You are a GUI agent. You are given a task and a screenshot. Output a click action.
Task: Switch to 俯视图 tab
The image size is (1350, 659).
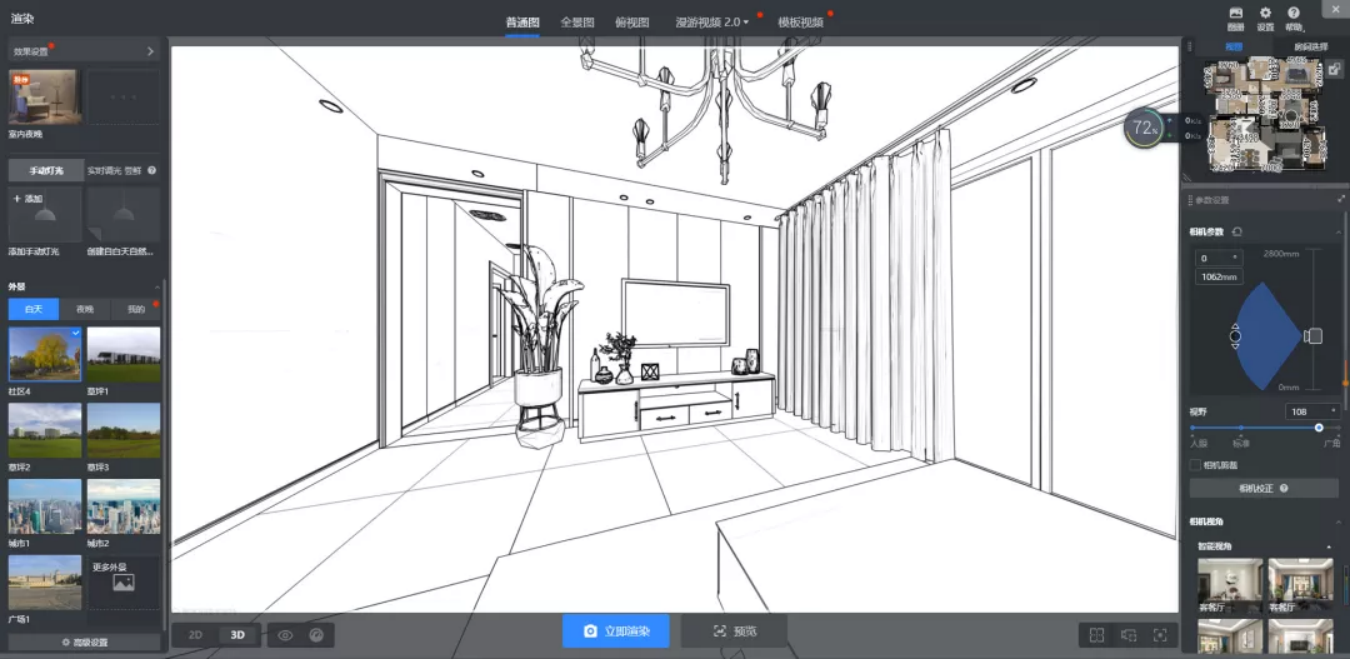(x=632, y=22)
